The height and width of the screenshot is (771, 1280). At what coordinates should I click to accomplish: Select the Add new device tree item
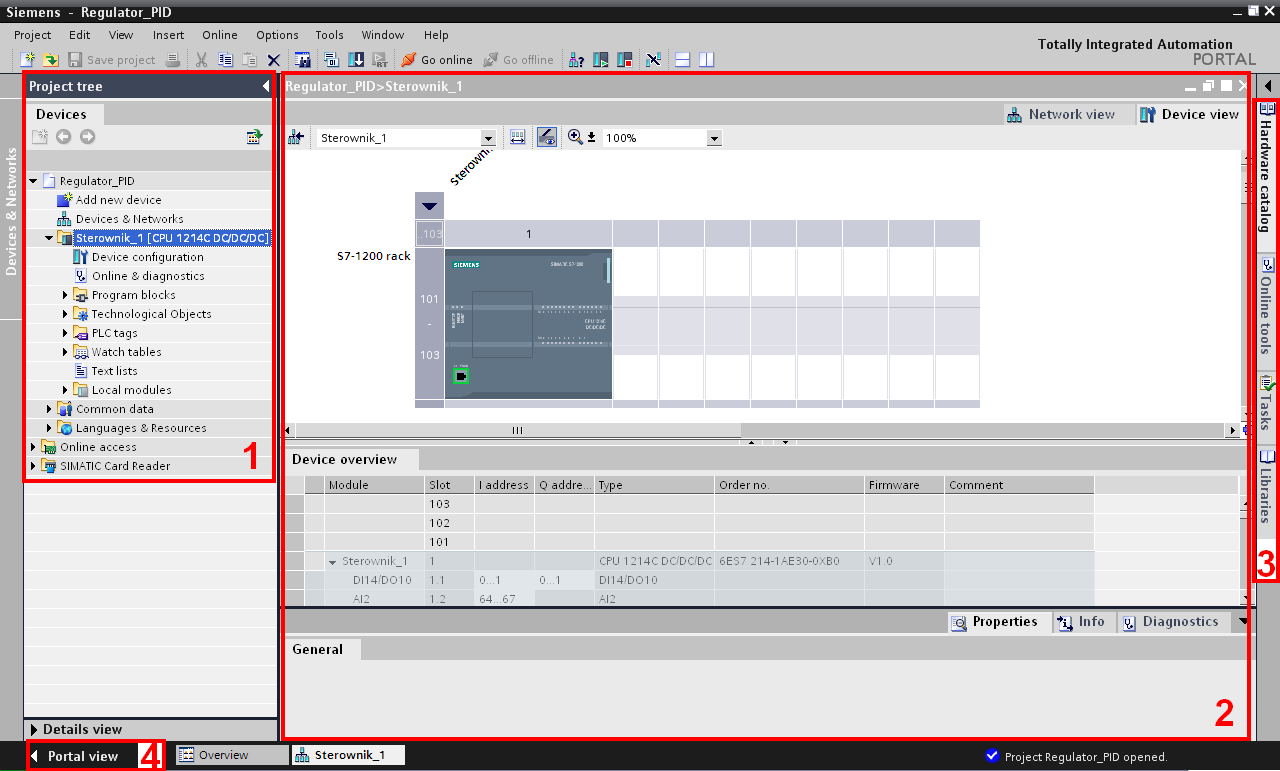[118, 200]
